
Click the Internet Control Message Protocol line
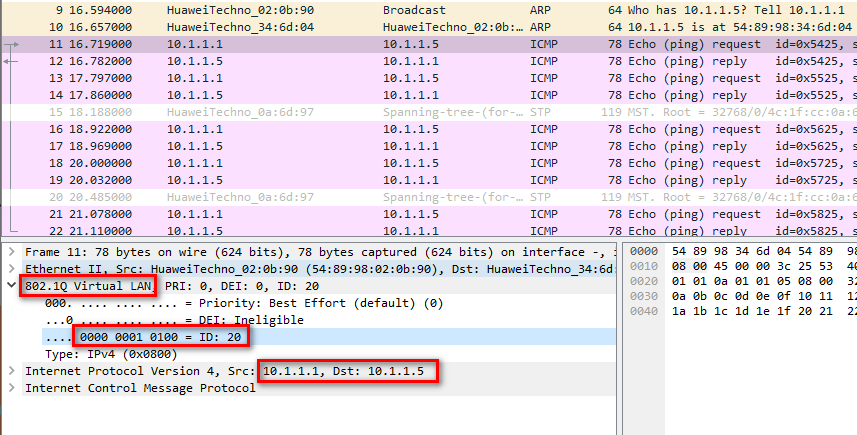(x=320, y=387)
